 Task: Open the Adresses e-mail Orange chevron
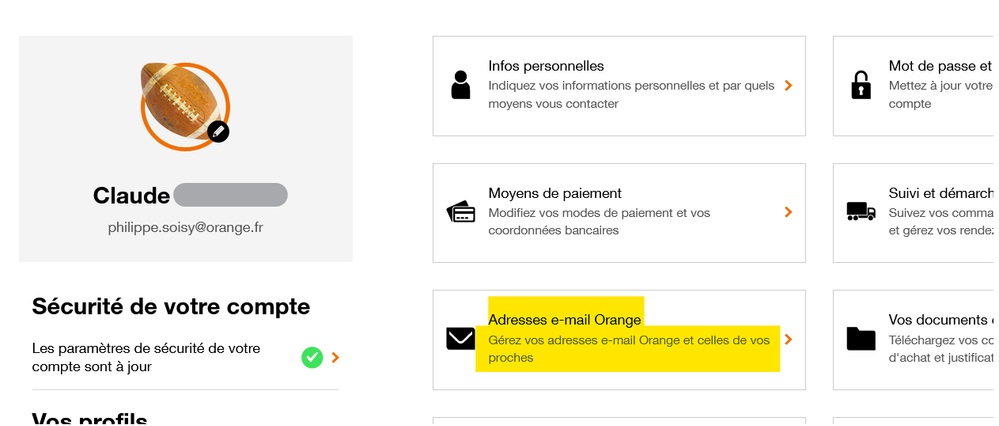(x=789, y=339)
